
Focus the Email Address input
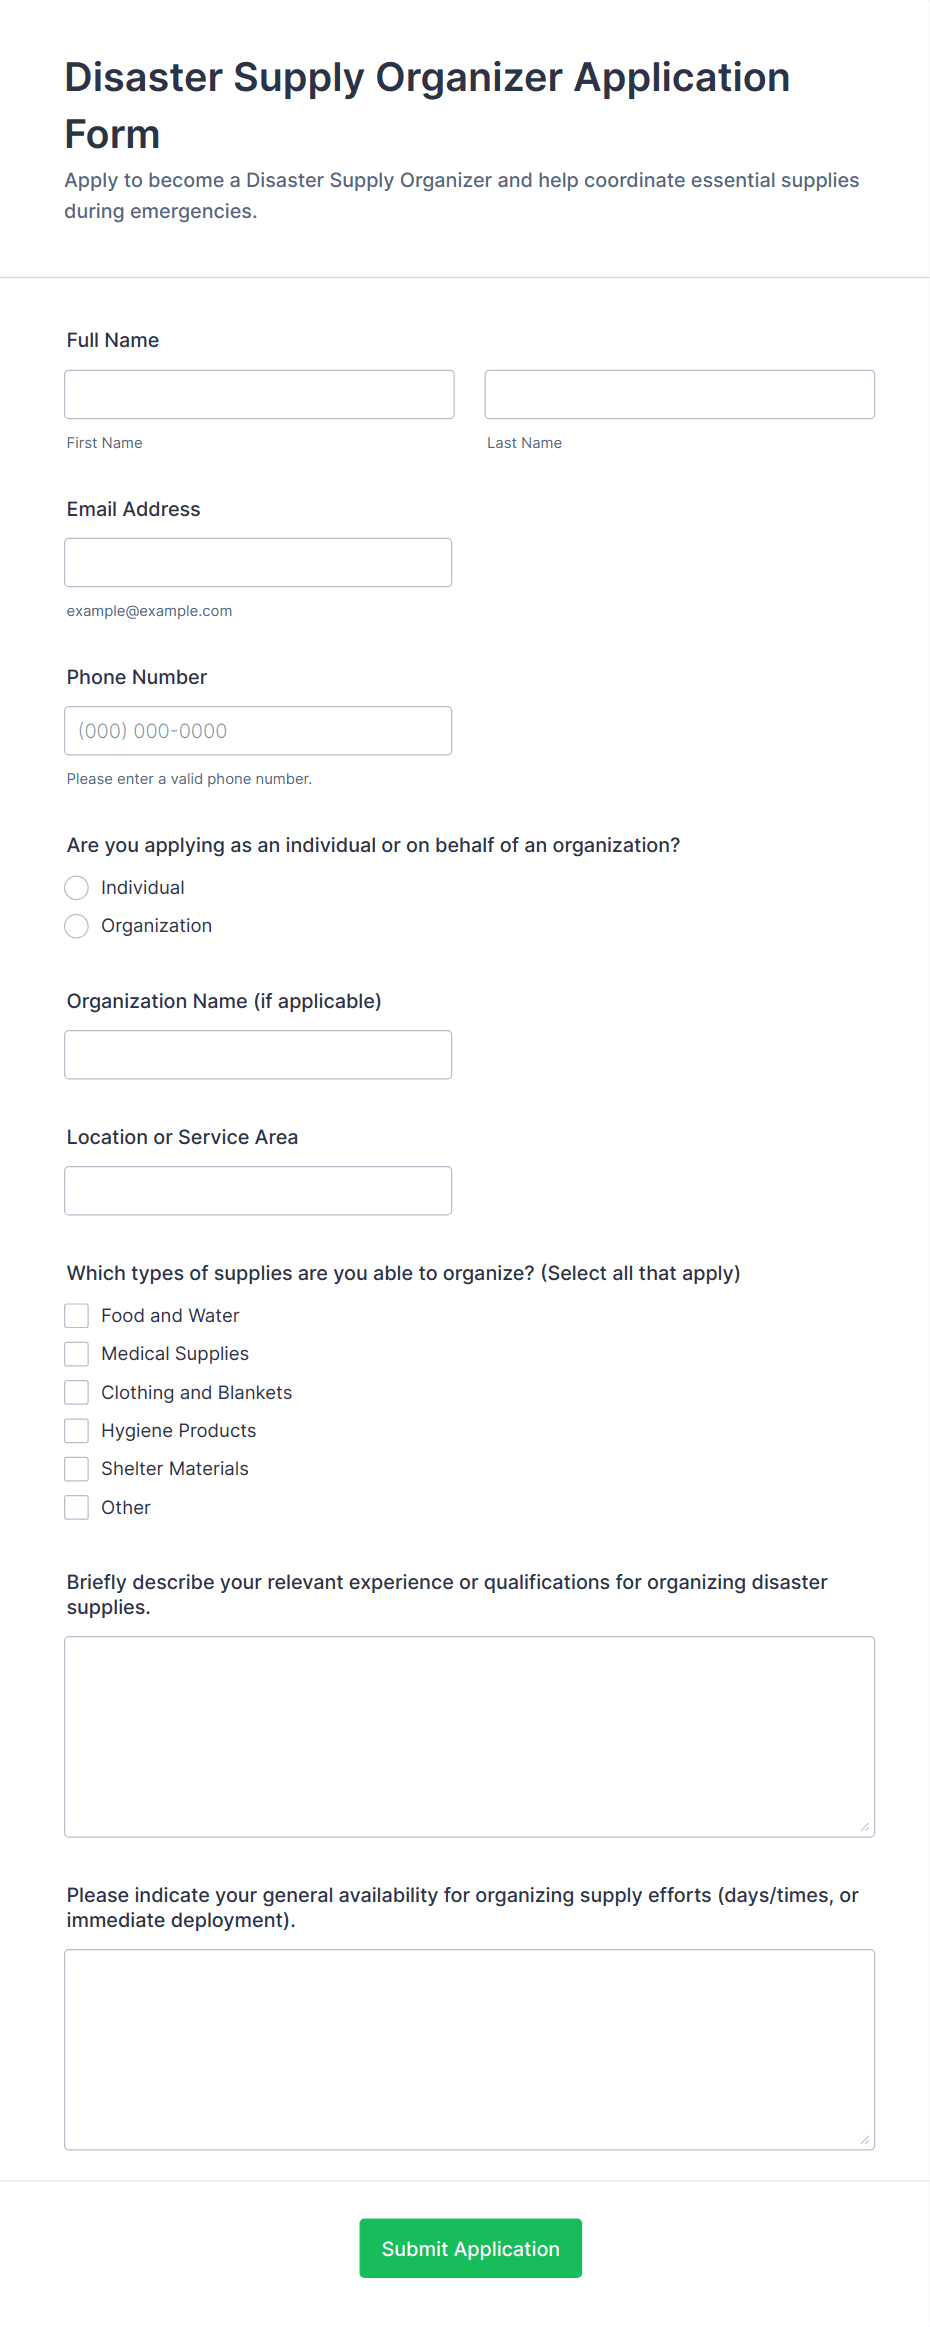click(258, 562)
